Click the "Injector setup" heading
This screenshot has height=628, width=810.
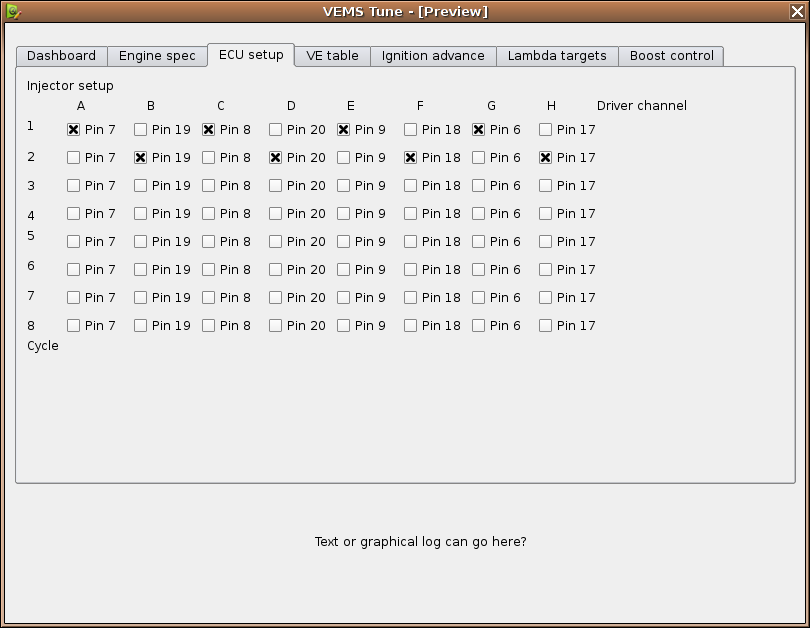70,86
